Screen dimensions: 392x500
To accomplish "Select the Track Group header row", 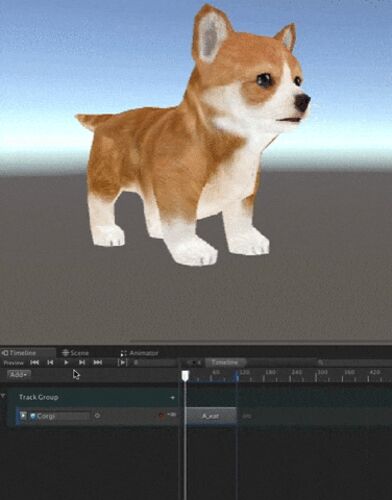I will (92, 397).
